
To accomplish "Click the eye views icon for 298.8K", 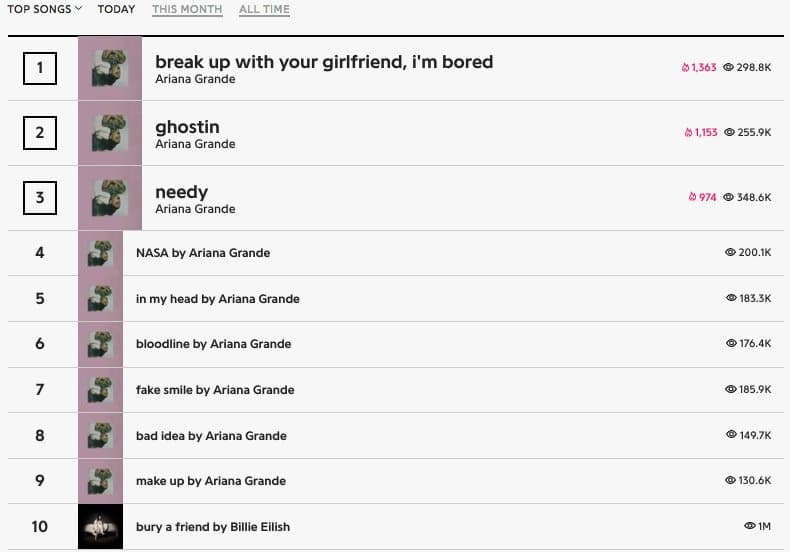I will pos(728,67).
